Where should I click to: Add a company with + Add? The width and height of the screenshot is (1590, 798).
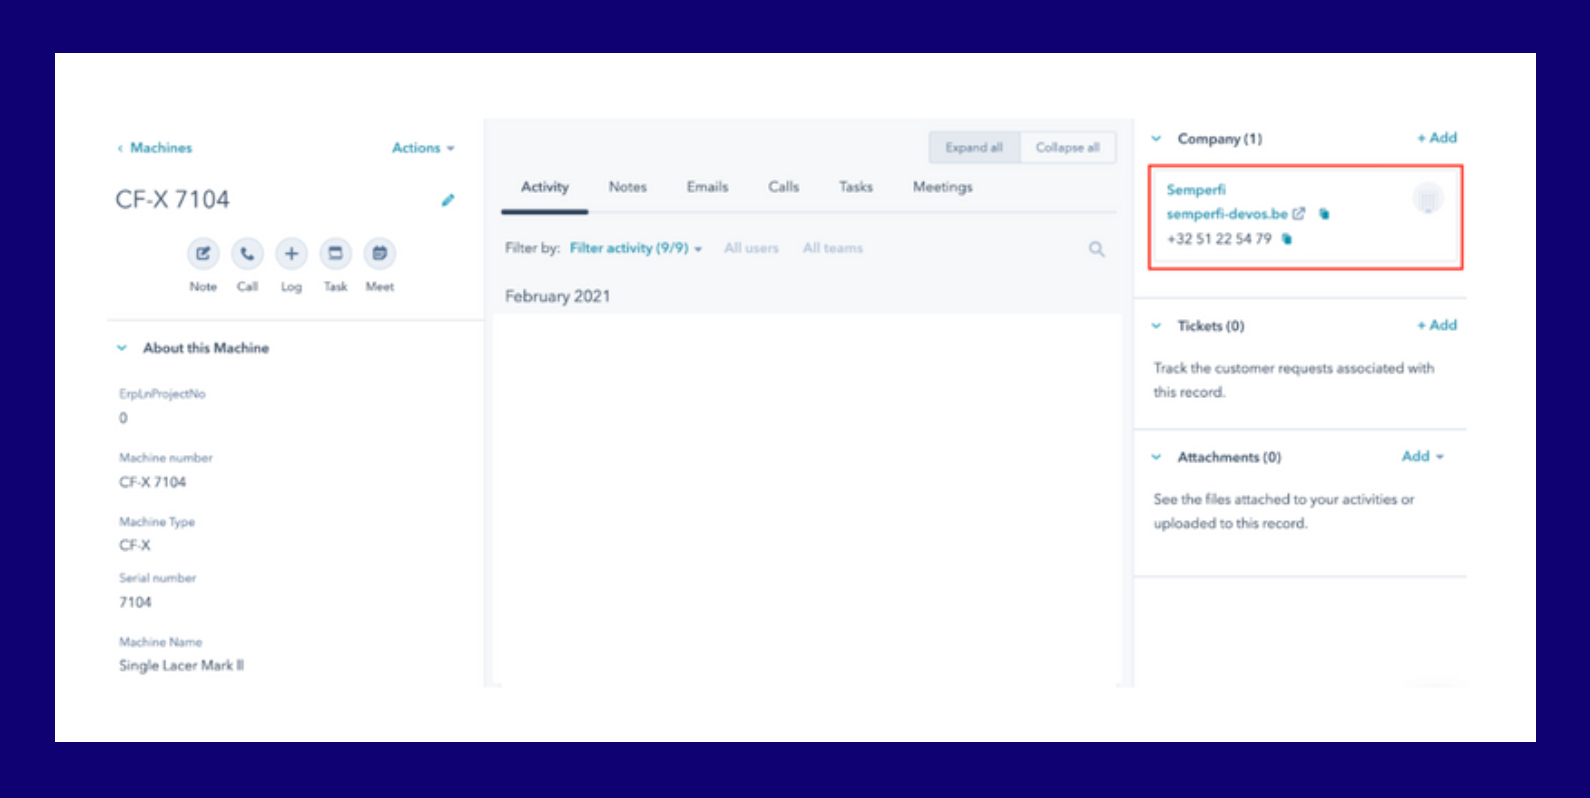tap(1437, 138)
